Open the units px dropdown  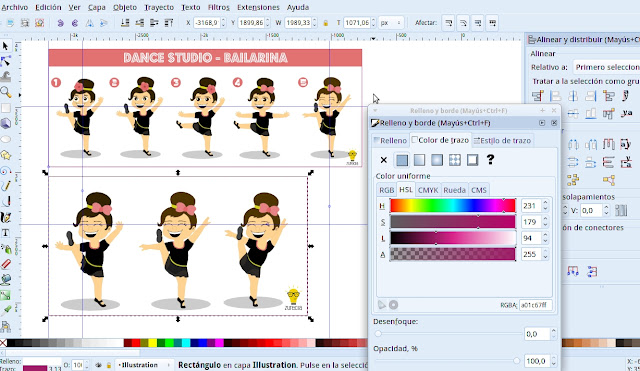click(391, 23)
